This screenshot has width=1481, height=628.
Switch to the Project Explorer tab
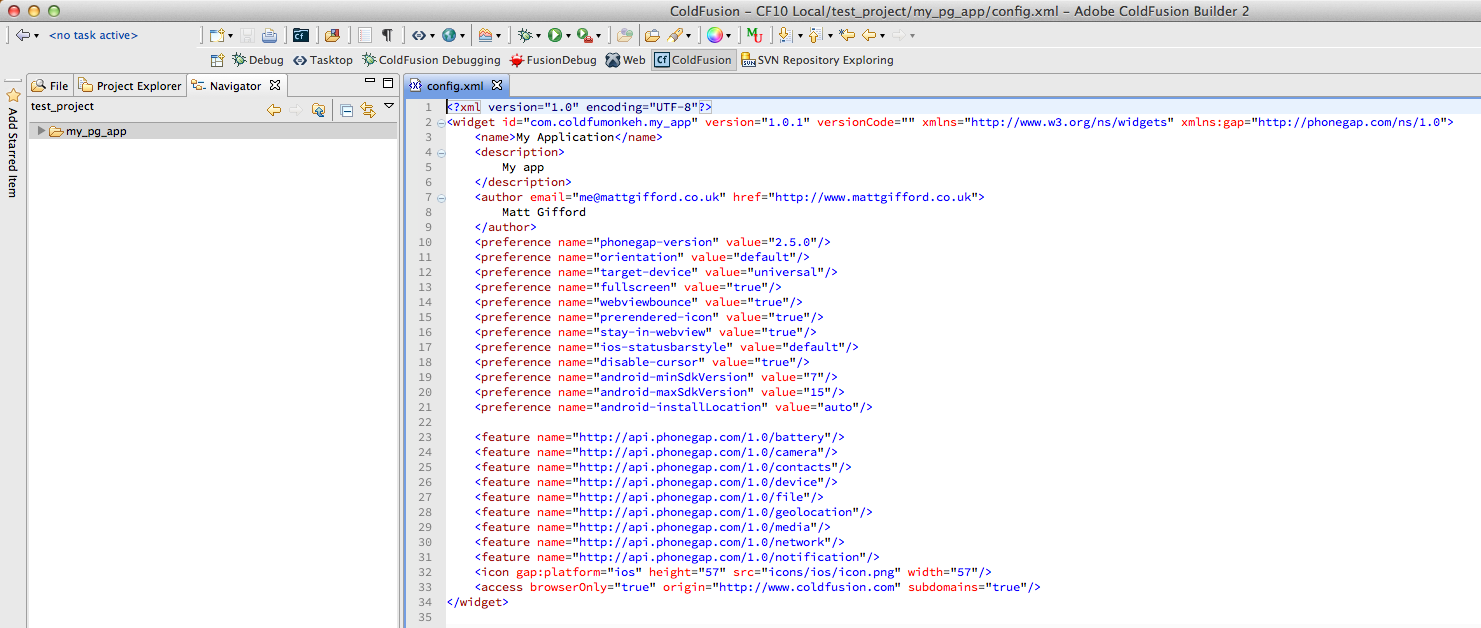[130, 86]
